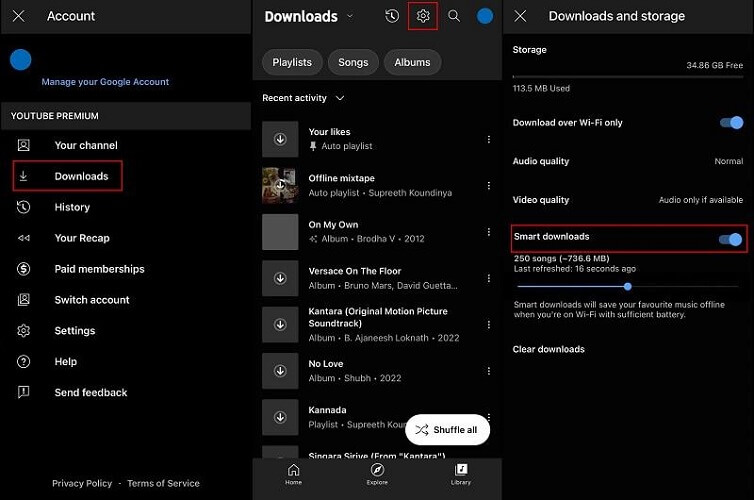
Task: Open three-dot menu for Offline mixtape
Action: pos(489,186)
